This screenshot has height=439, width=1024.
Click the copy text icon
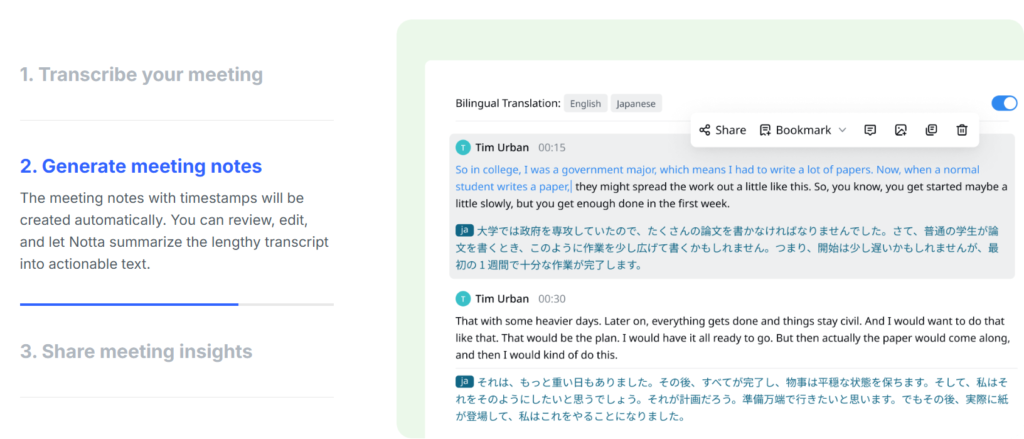click(x=931, y=130)
